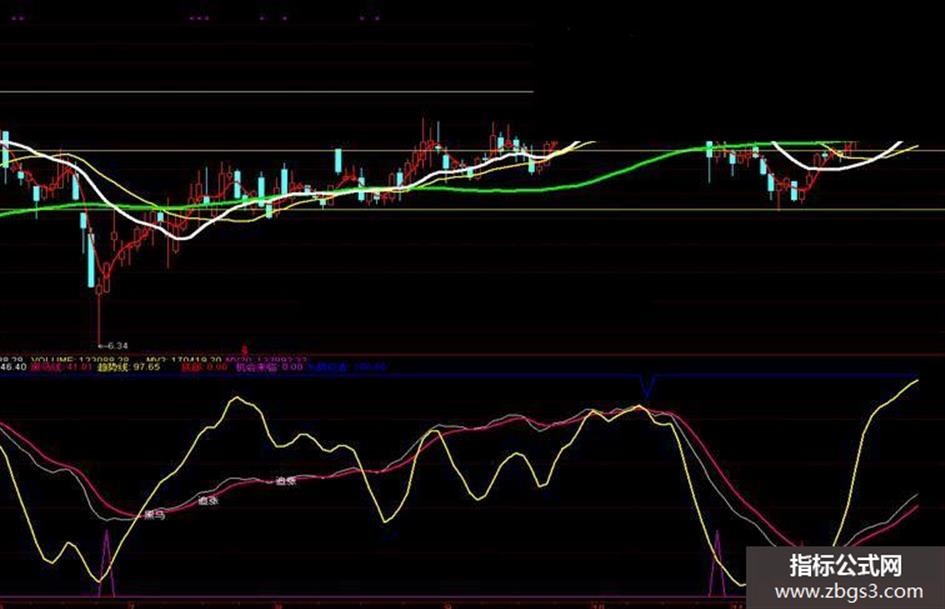945x609 pixels.
Task: Select the left purple spike signal
Action: [x=107, y=564]
